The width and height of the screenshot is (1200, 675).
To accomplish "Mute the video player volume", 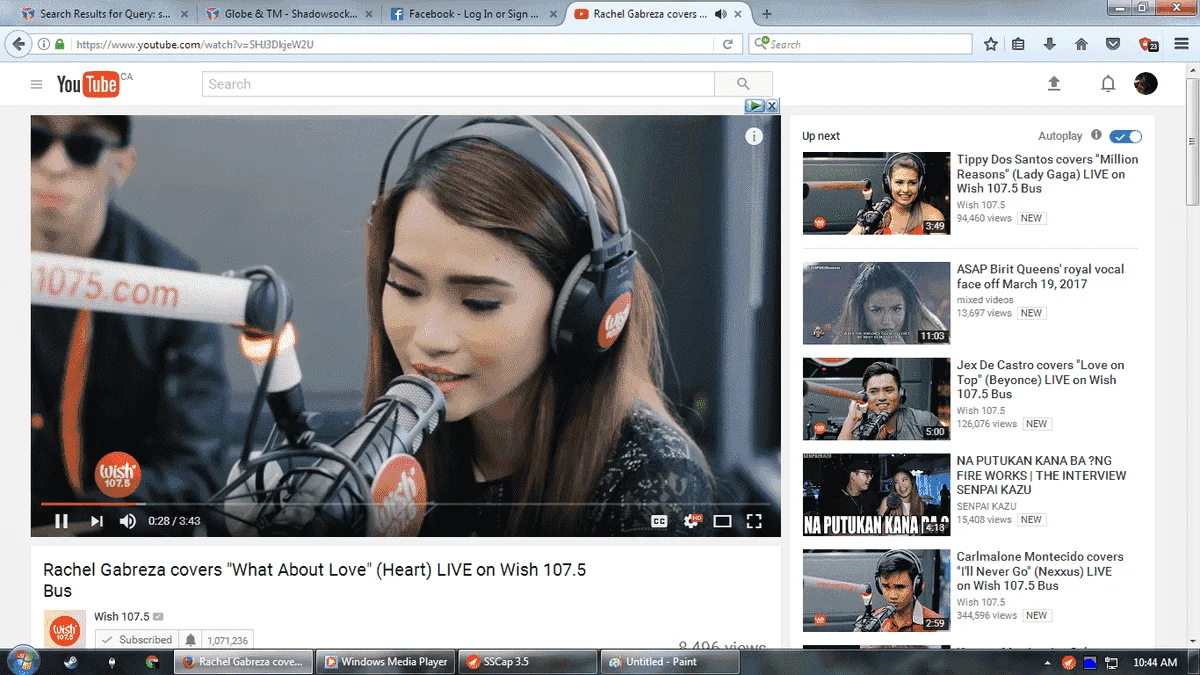I will coord(128,521).
